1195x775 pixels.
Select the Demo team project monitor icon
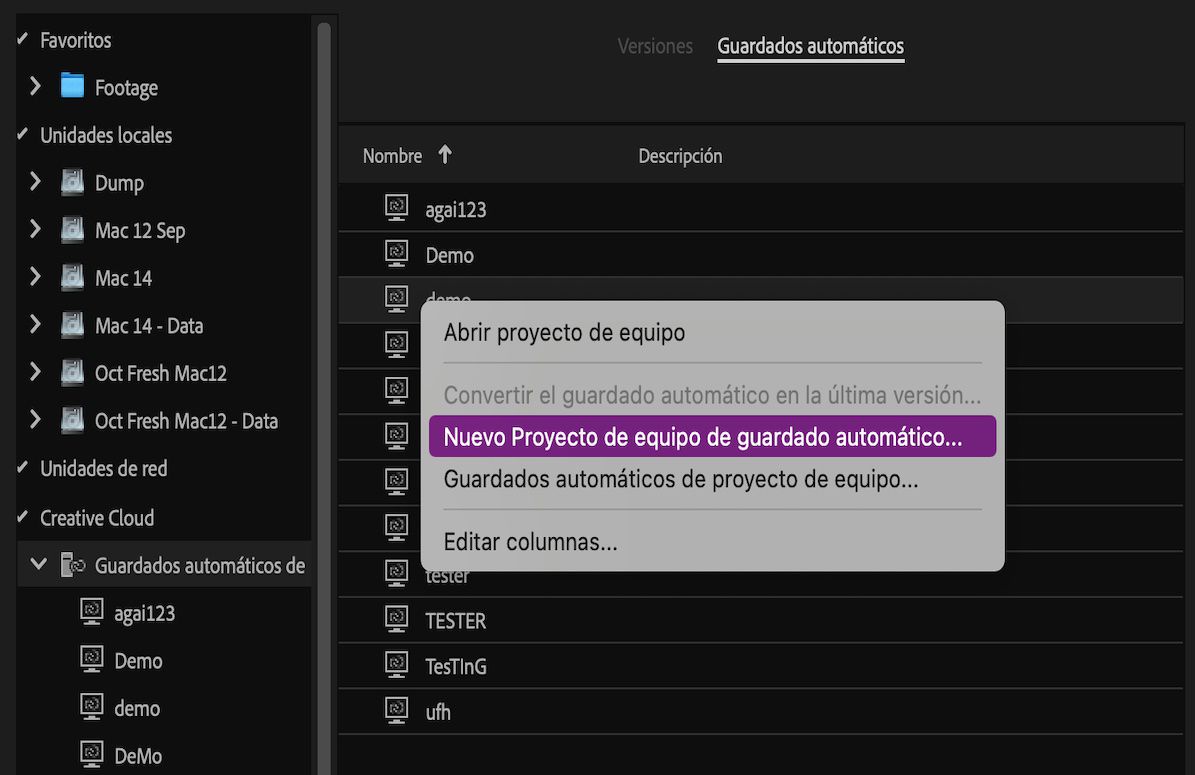[397, 253]
